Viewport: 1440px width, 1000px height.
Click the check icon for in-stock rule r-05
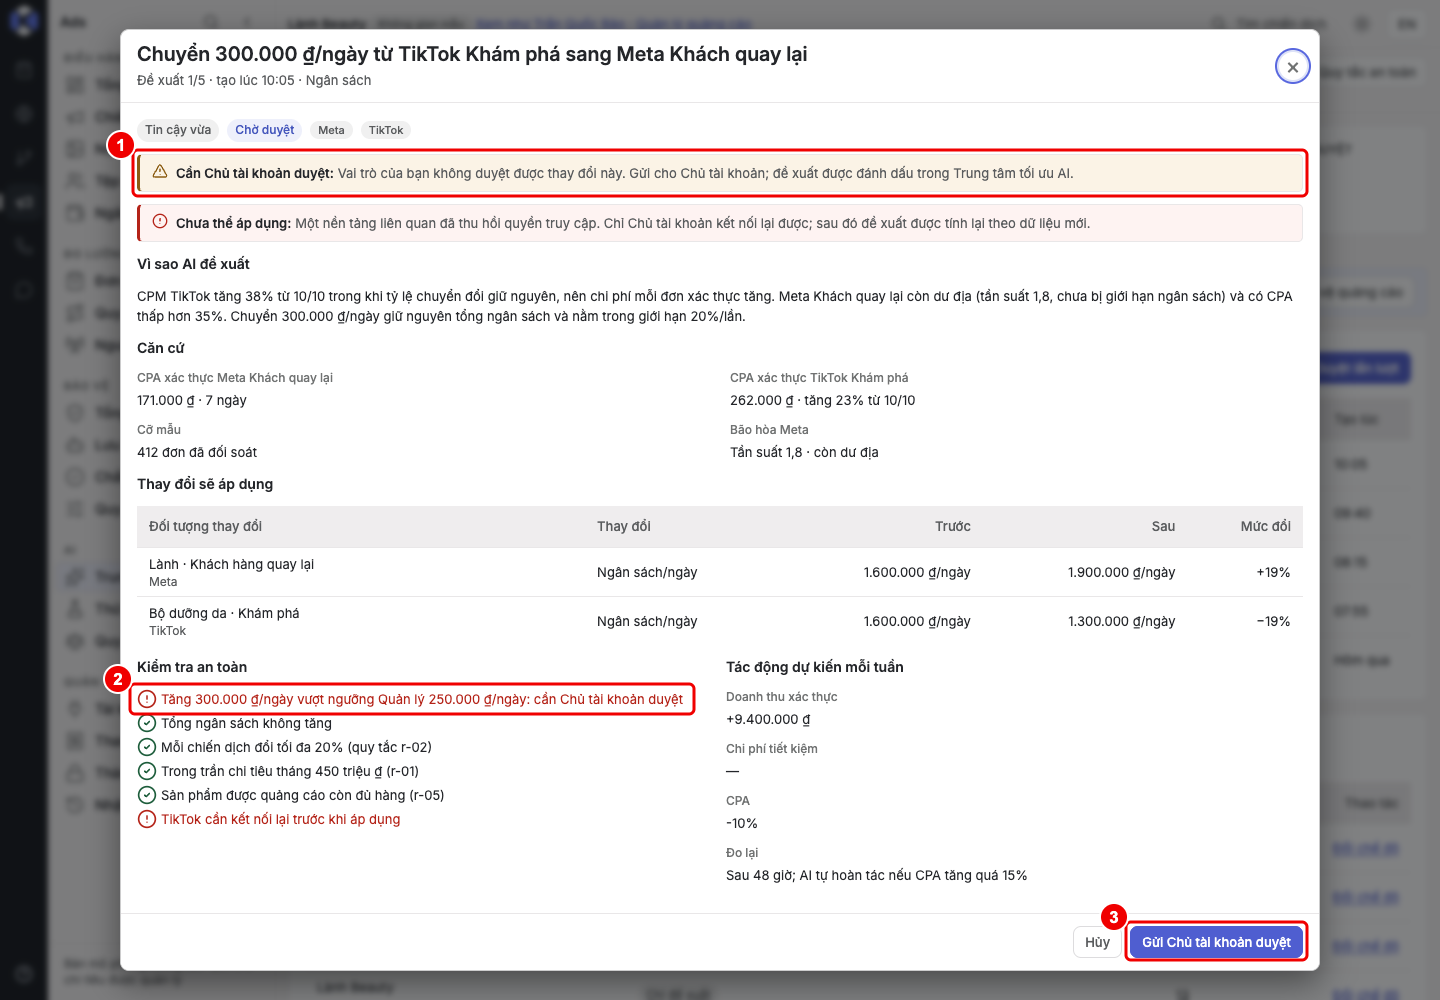147,795
